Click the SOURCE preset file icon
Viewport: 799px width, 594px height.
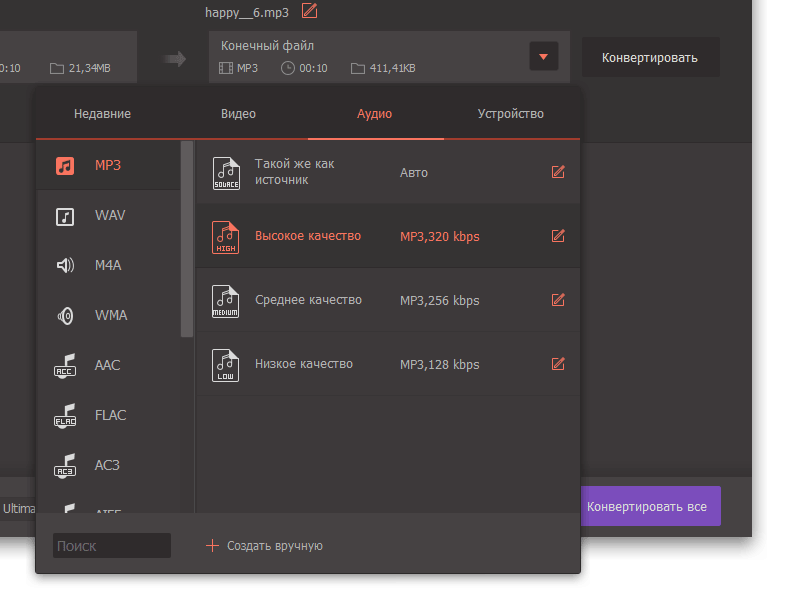click(226, 173)
